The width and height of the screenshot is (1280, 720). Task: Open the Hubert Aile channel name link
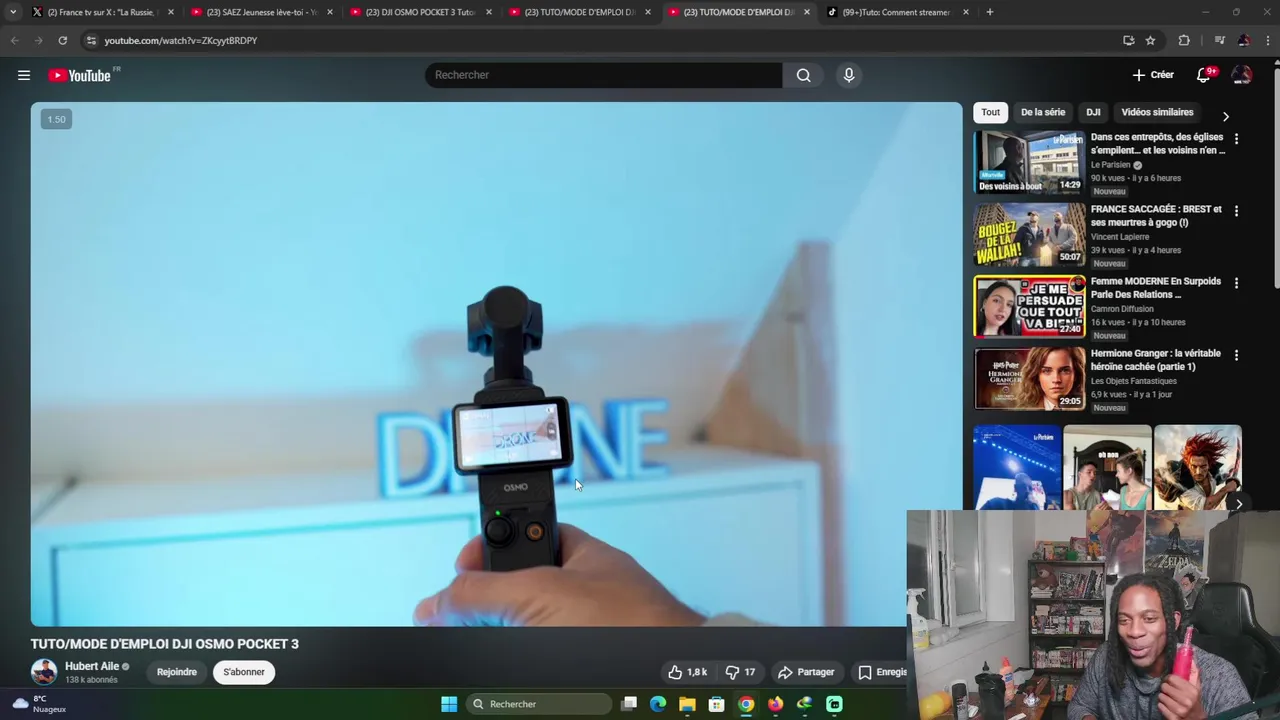pyautogui.click(x=92, y=666)
